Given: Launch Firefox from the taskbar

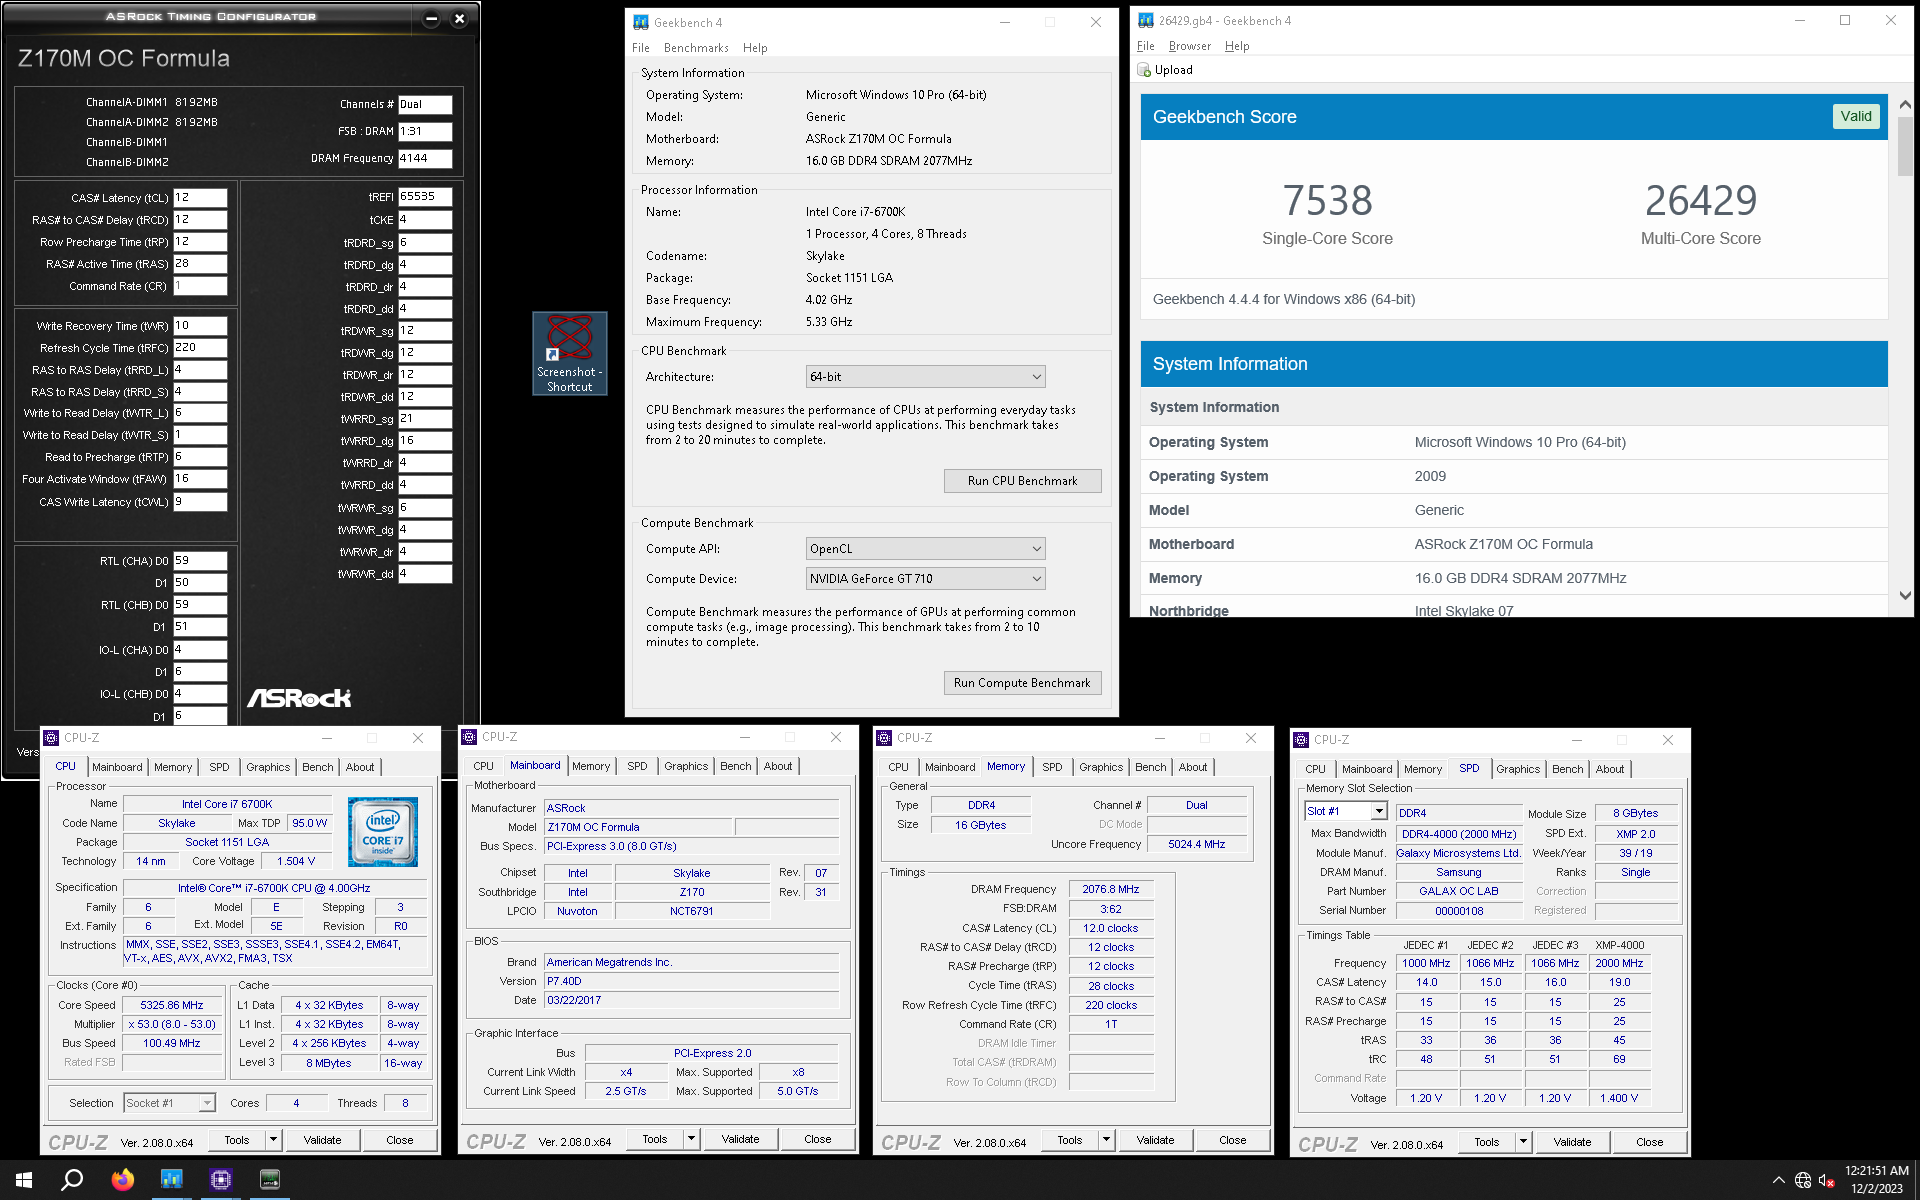Looking at the screenshot, I should 122,1180.
